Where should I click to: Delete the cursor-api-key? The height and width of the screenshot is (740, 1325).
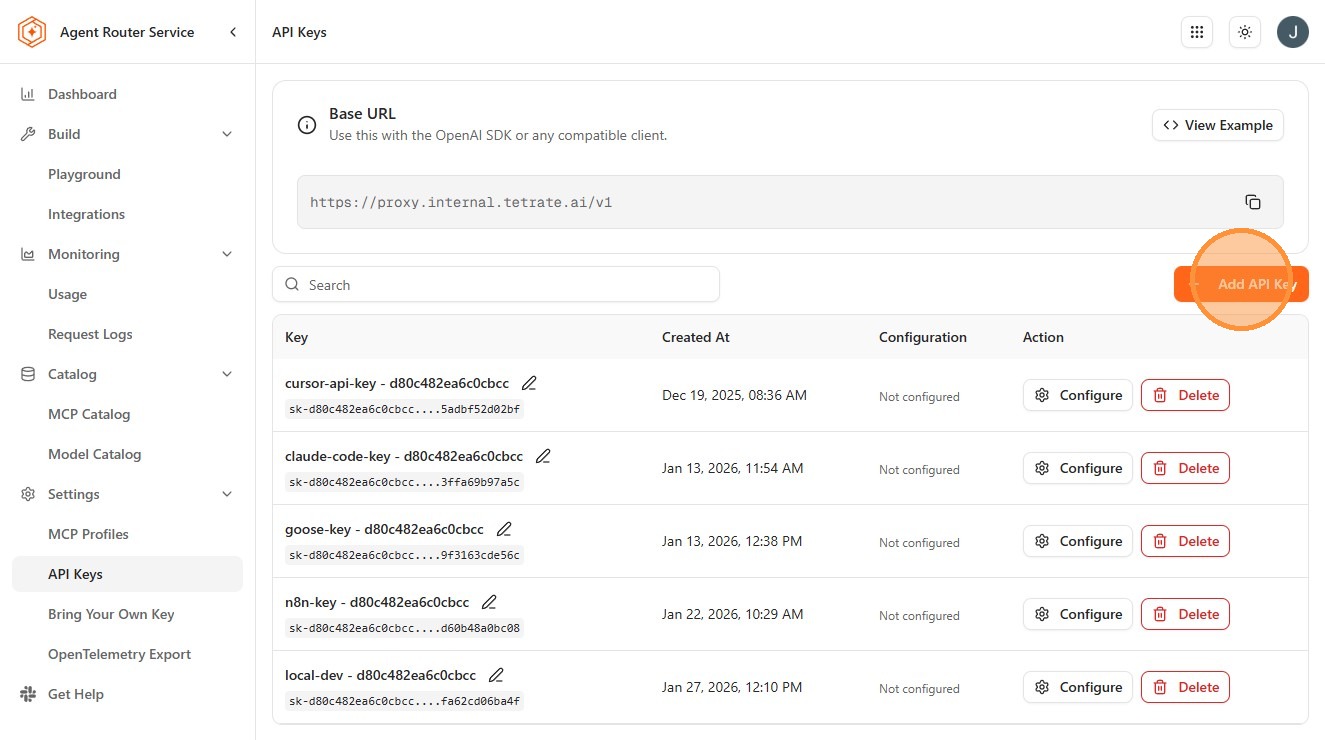(1185, 395)
